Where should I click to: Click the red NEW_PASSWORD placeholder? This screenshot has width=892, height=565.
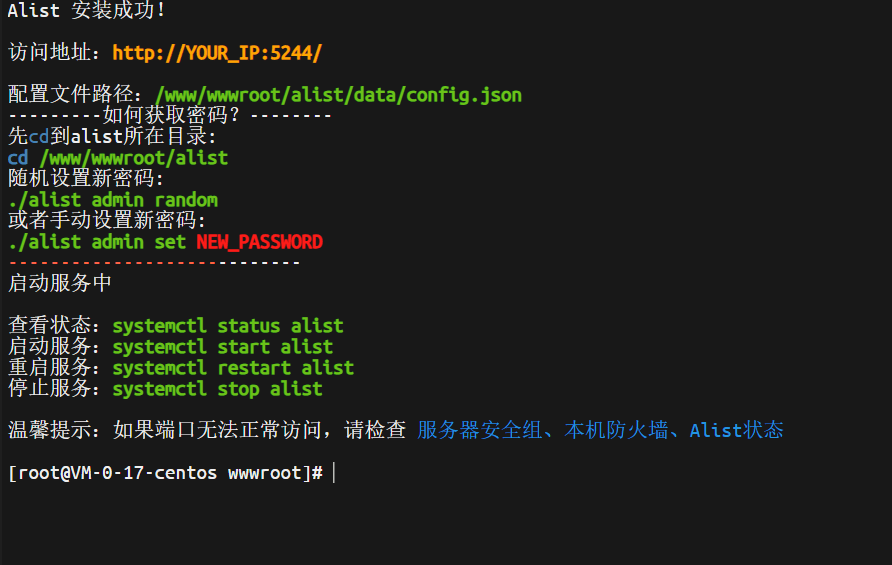(259, 242)
